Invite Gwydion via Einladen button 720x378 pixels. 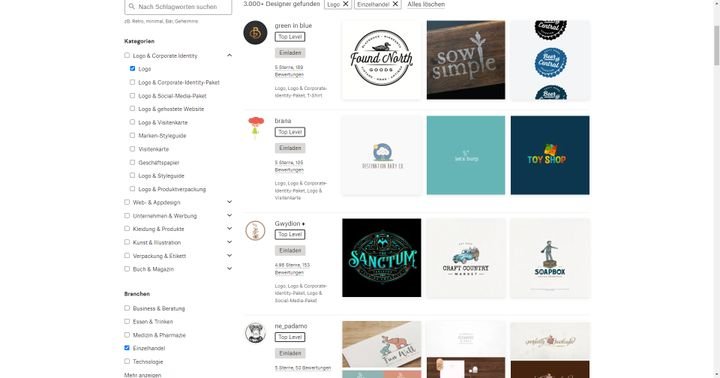coord(290,250)
